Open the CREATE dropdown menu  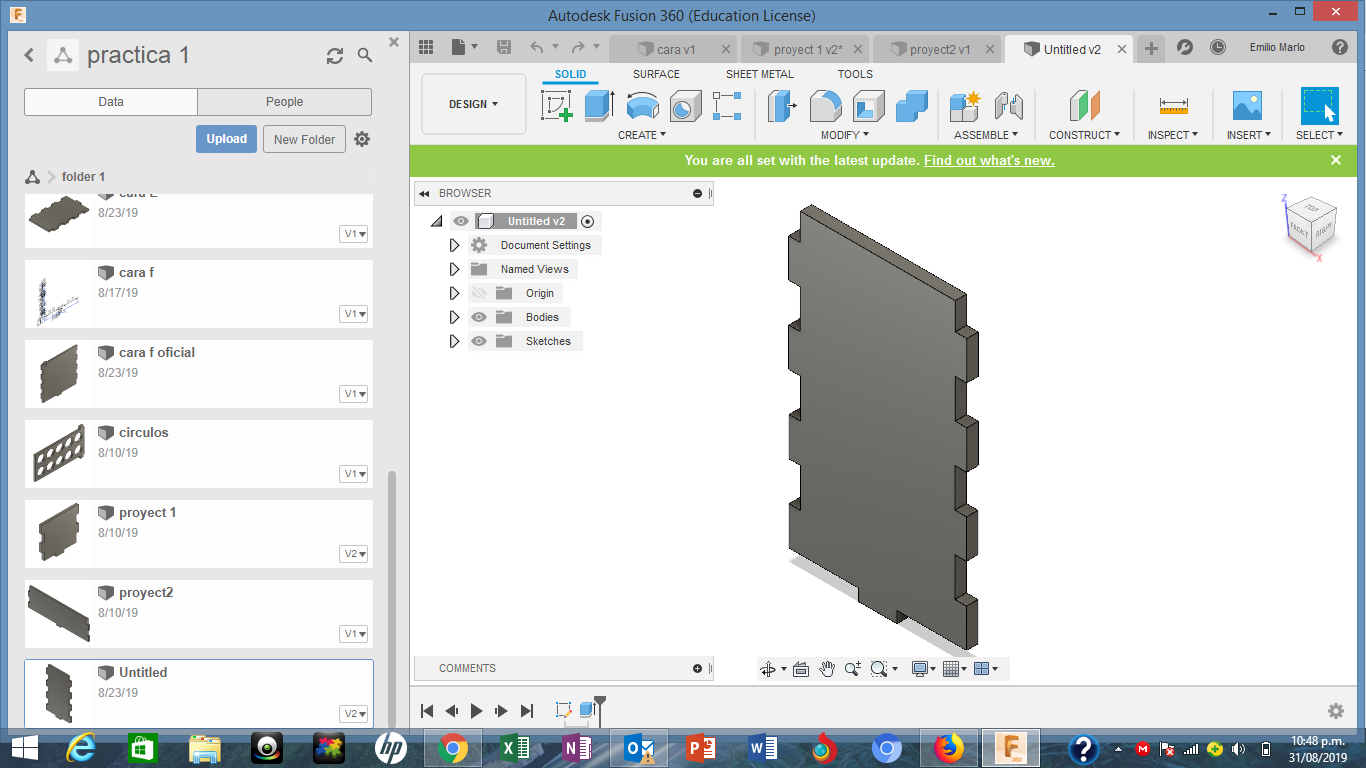641,135
